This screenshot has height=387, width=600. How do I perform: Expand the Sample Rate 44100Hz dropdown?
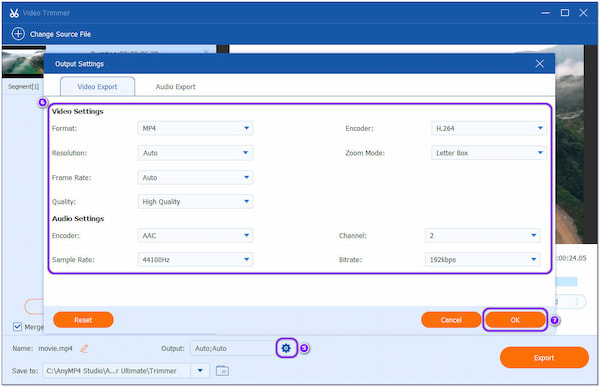click(x=195, y=260)
